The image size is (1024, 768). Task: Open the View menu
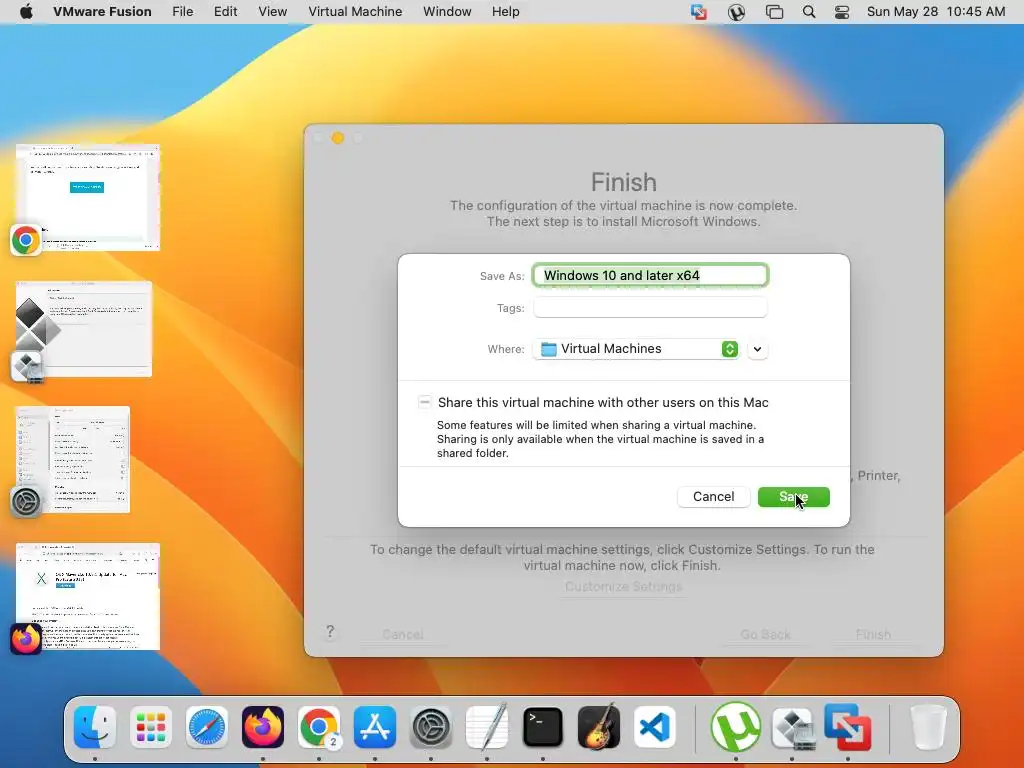click(272, 12)
